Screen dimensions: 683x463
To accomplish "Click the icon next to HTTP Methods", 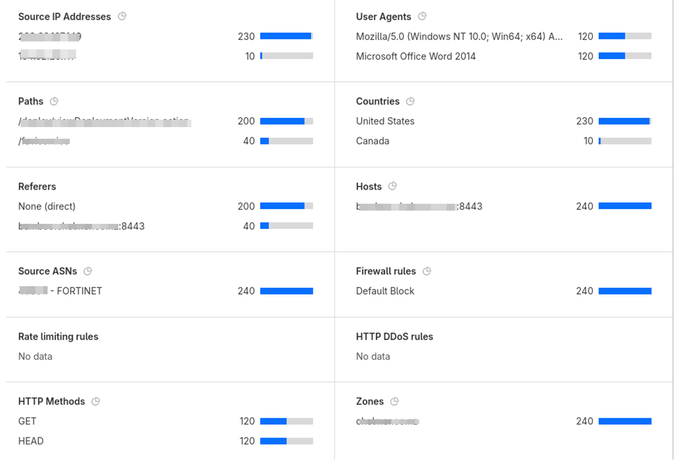I will pyautogui.click(x=95, y=402).
